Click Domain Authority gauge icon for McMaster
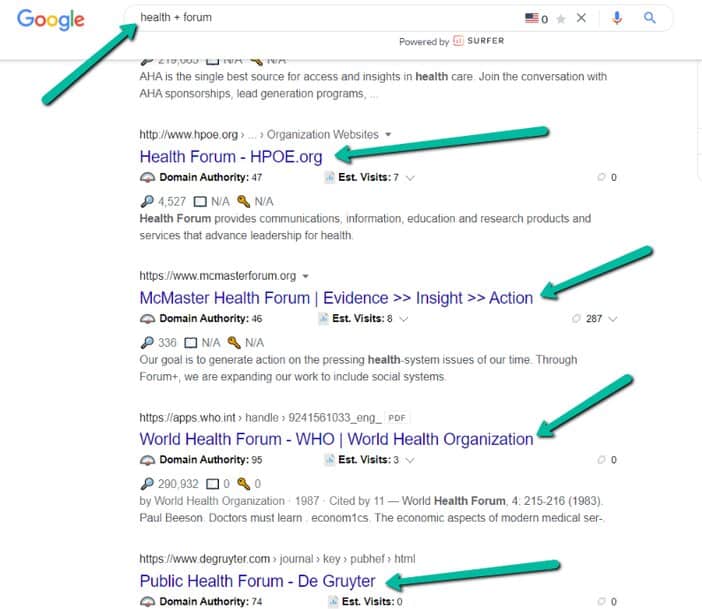 click(x=147, y=319)
